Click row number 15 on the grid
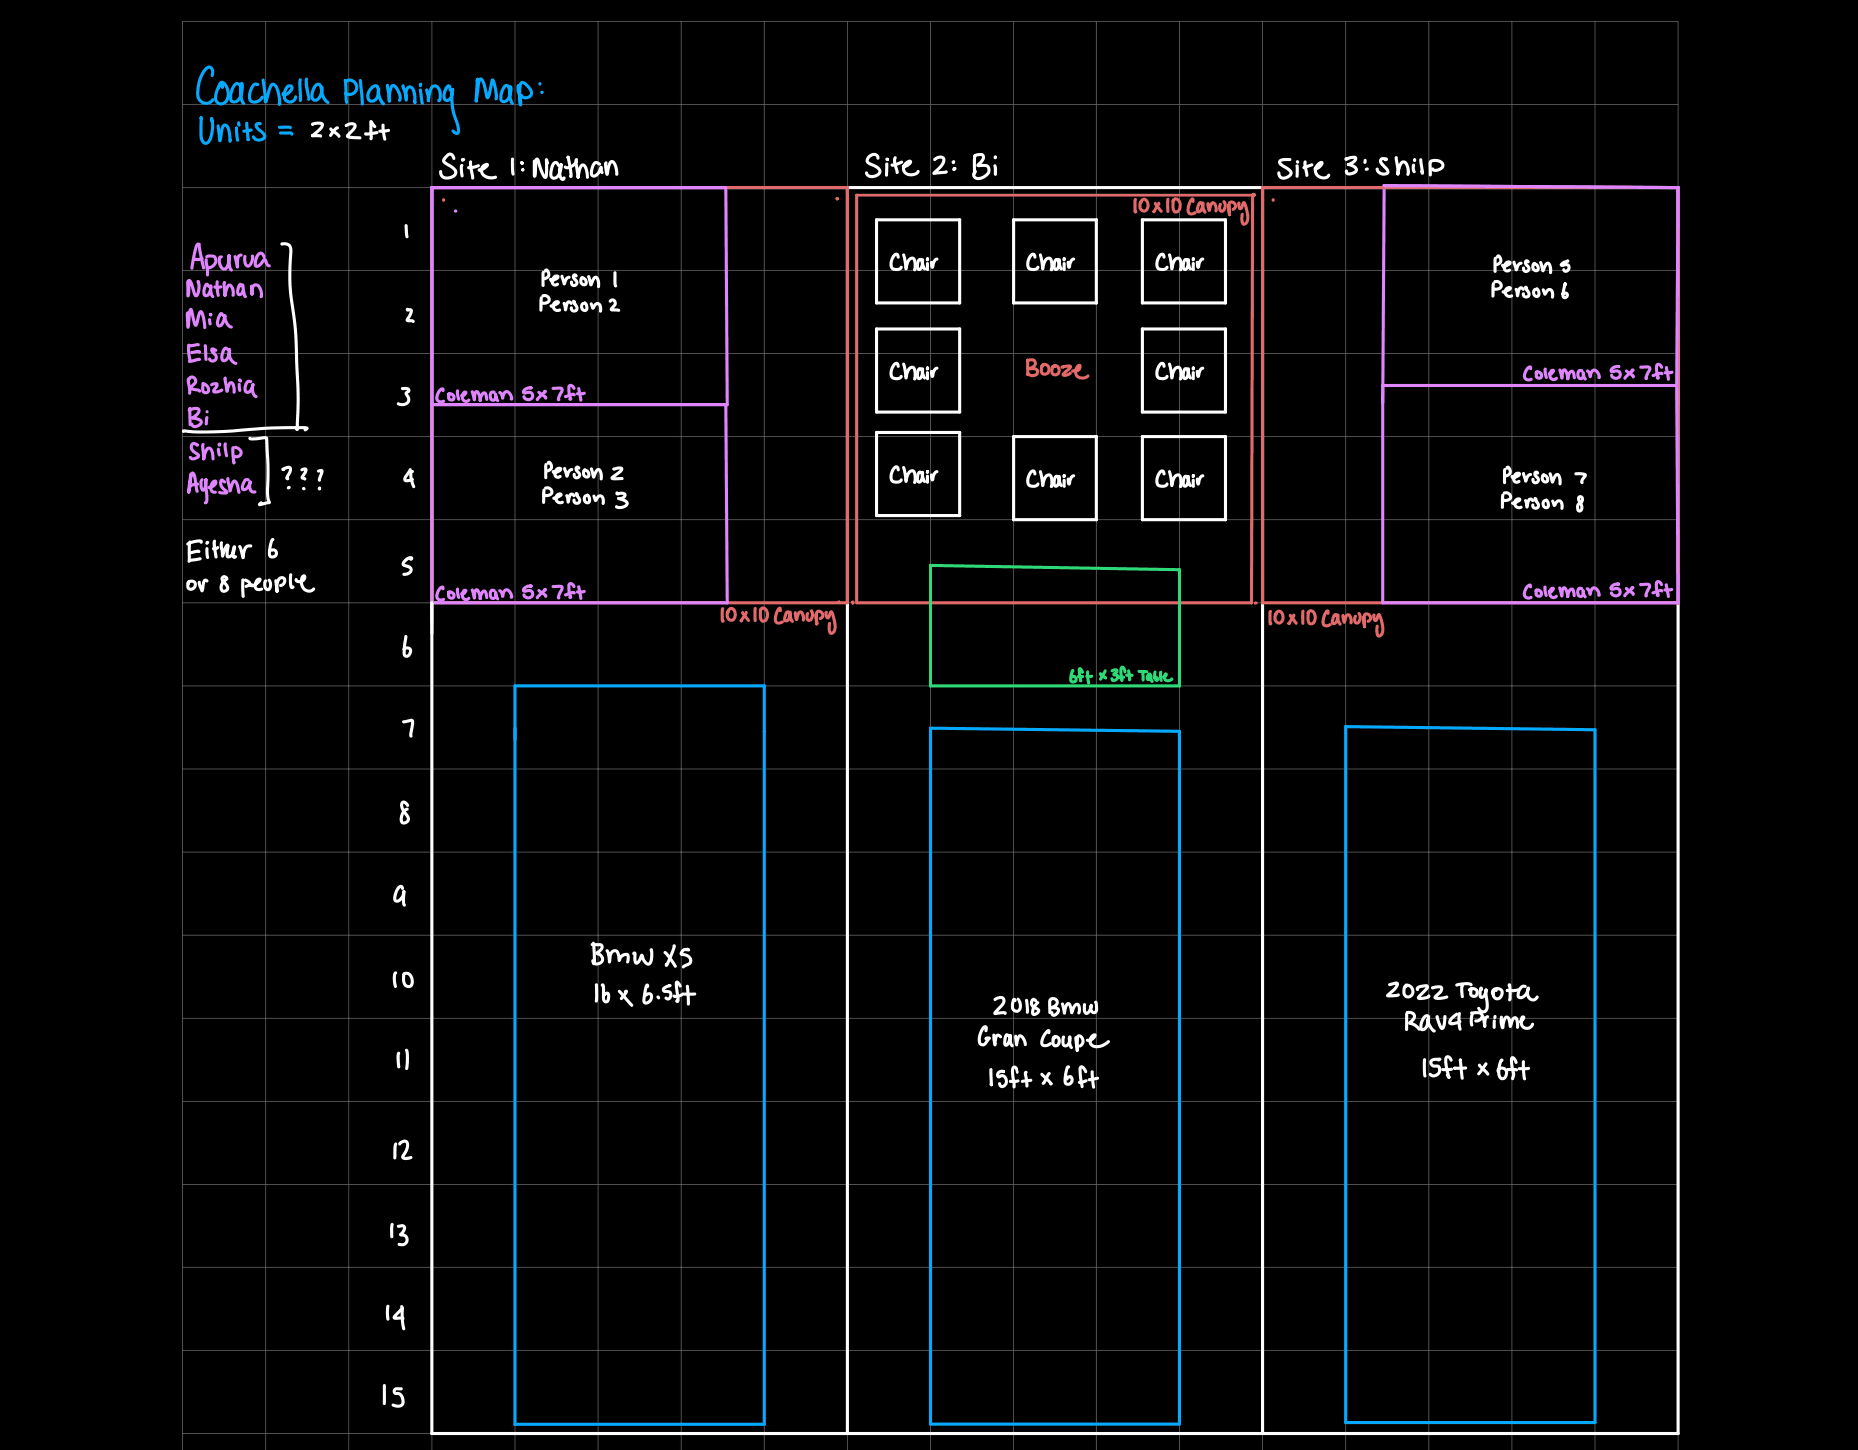Viewport: 1858px width, 1450px height. [x=393, y=1396]
